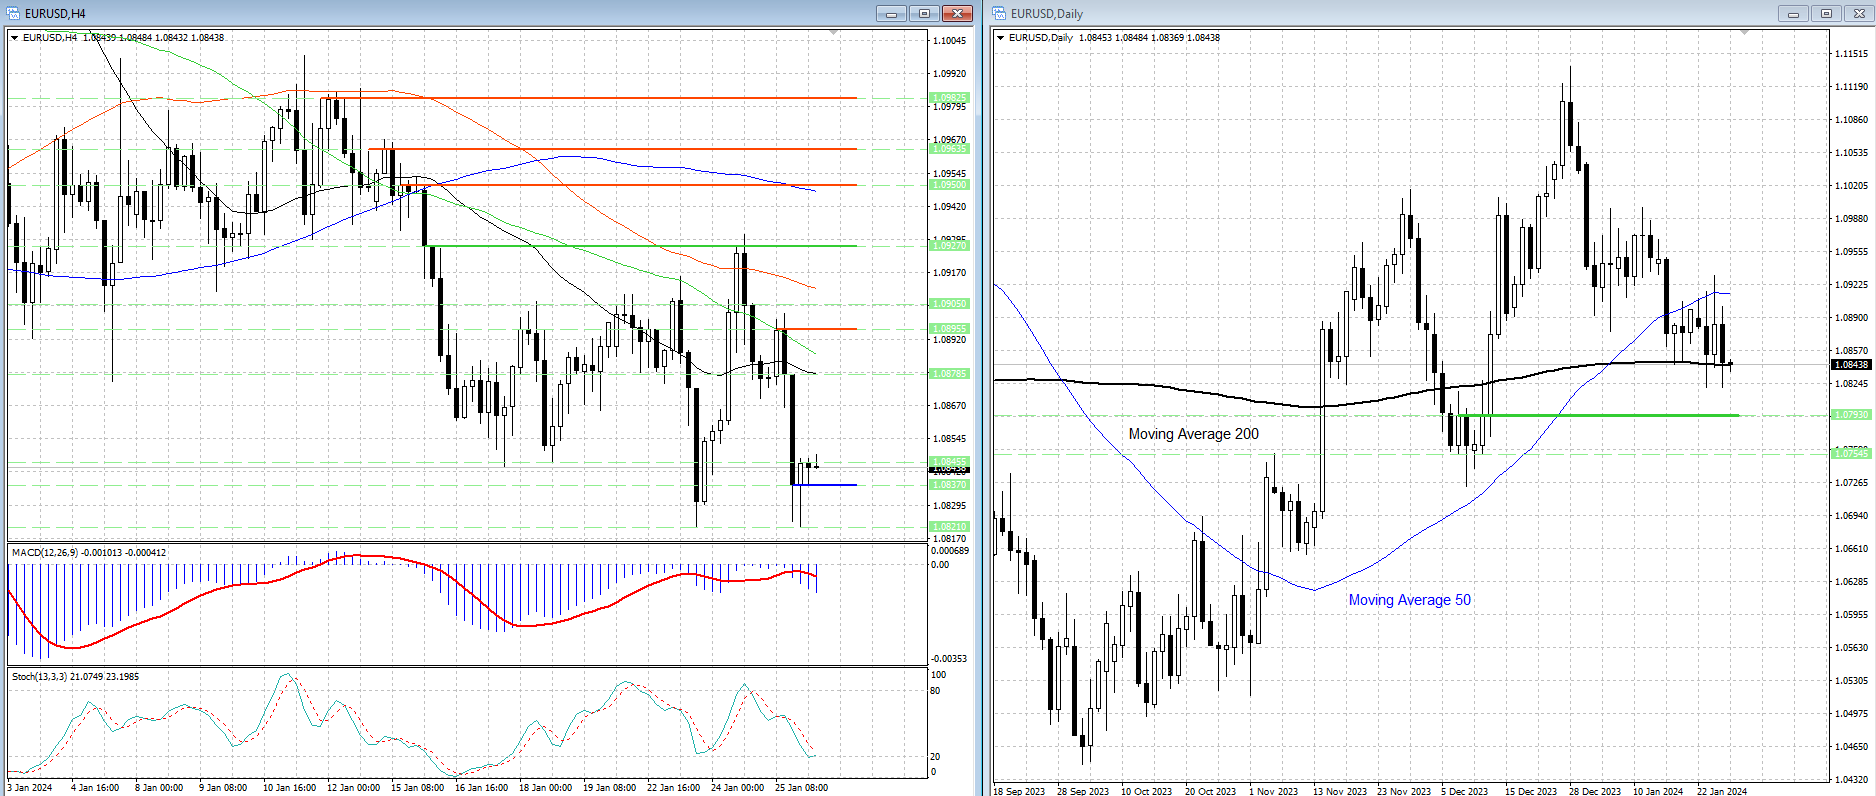Minimize the EURUSD,H4 chart window
Viewport: 1876px width, 796px height.
891,13
